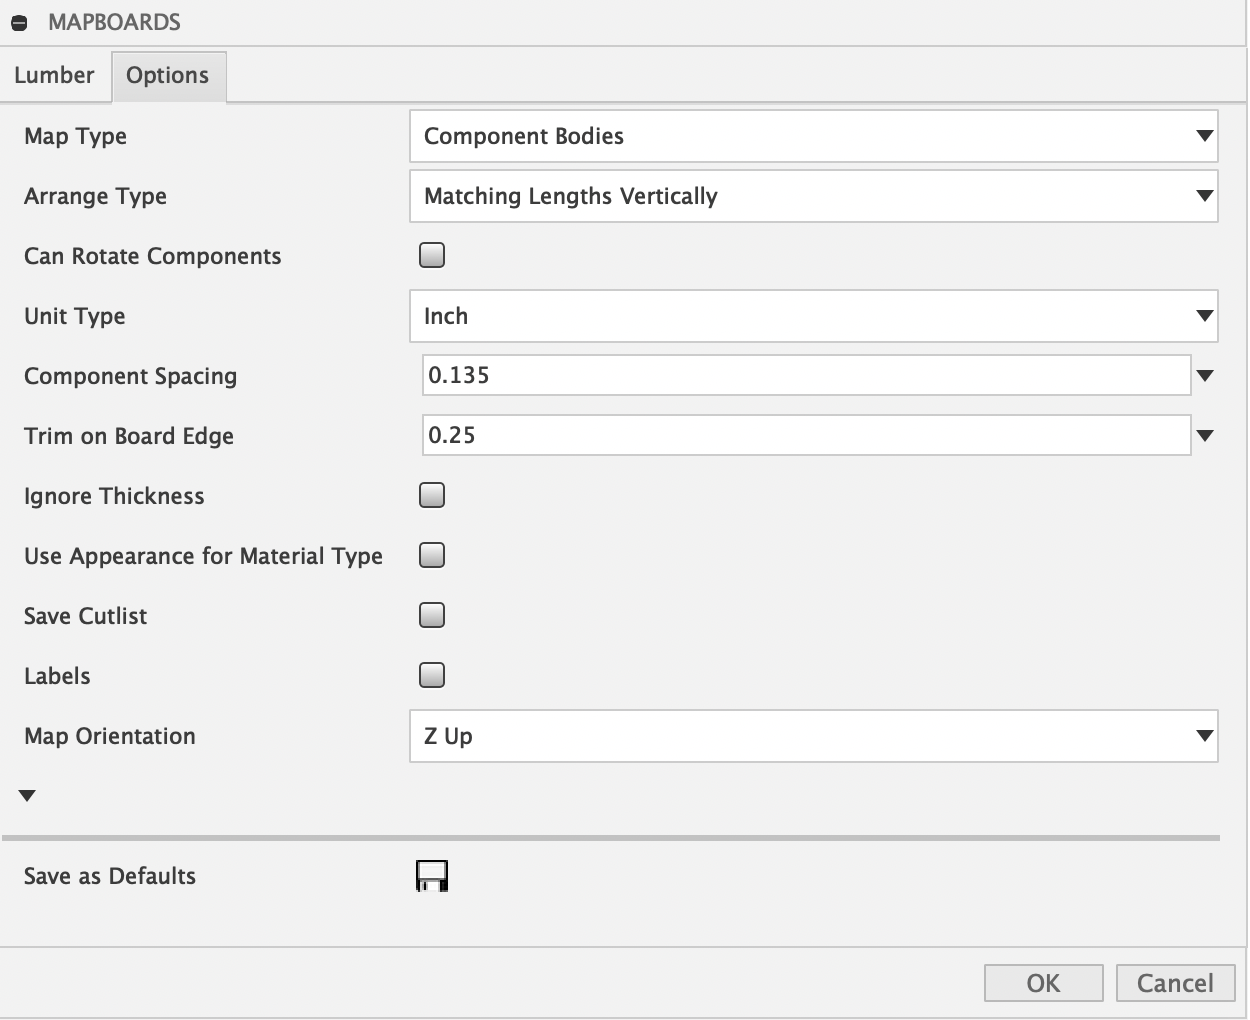This screenshot has height=1020, width=1250.
Task: Expand the Component Spacing dropdown arrow
Action: pyautogui.click(x=1205, y=376)
